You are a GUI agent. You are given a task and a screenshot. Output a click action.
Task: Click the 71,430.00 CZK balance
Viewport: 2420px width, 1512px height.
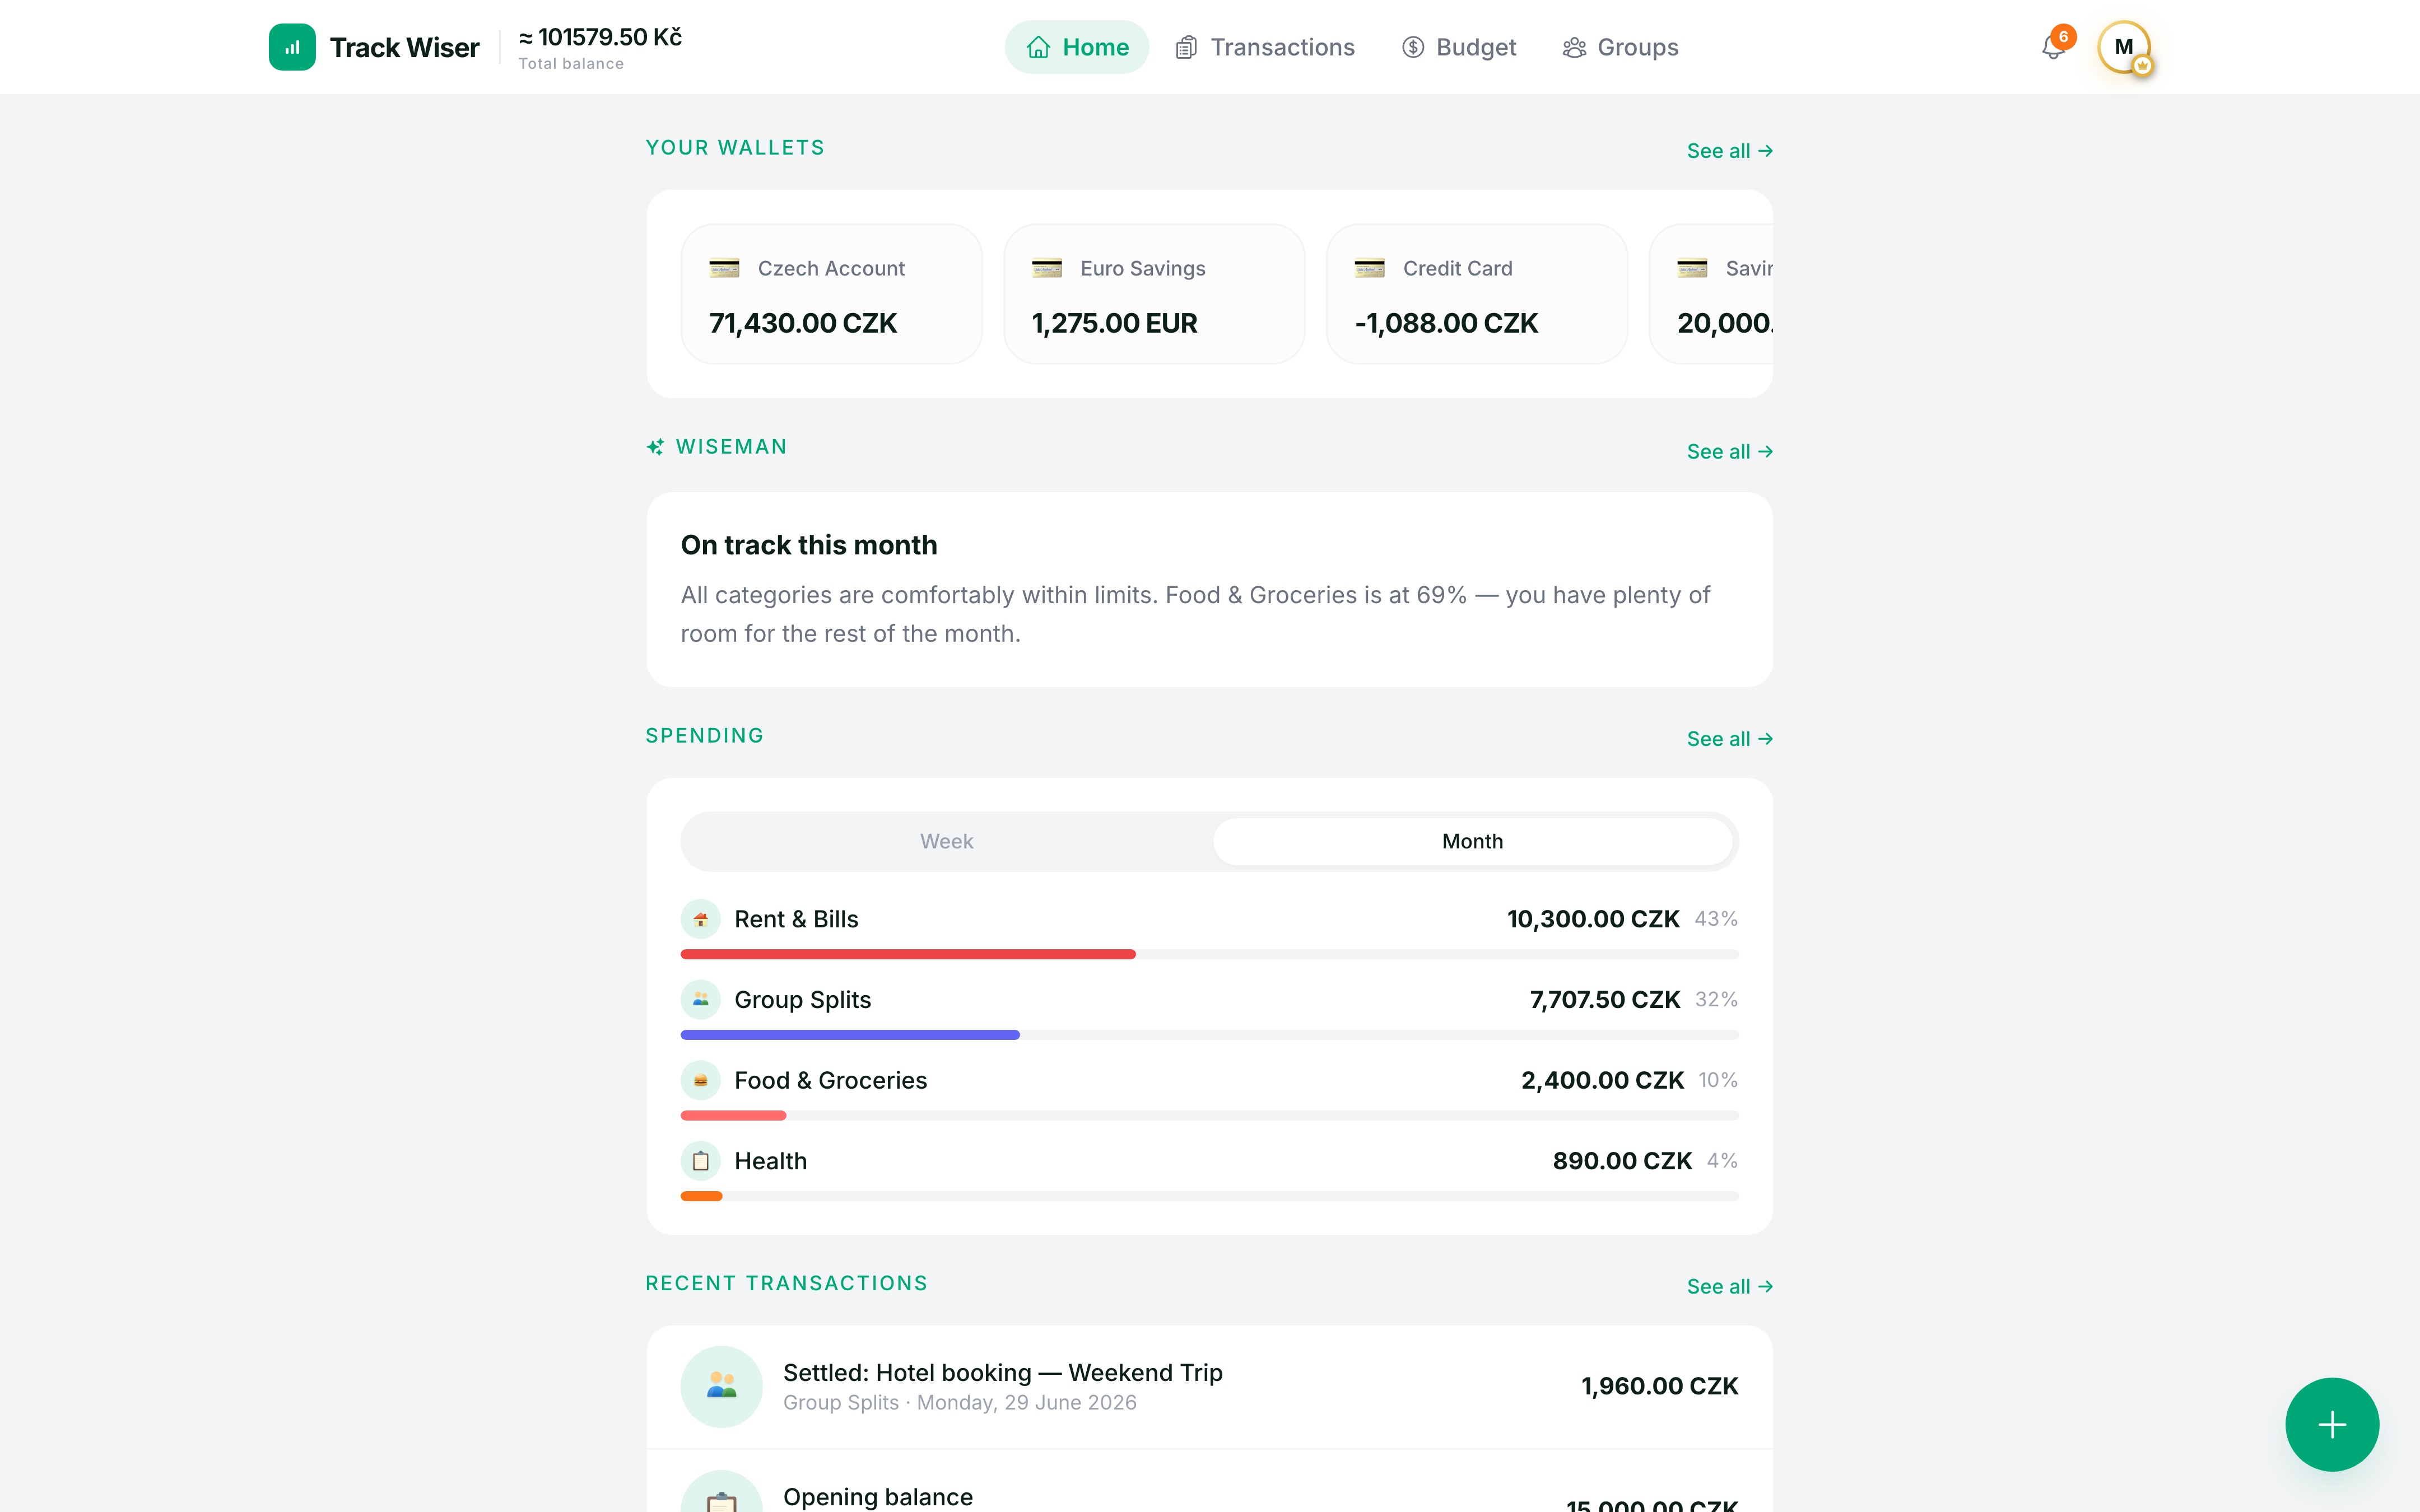pos(803,323)
